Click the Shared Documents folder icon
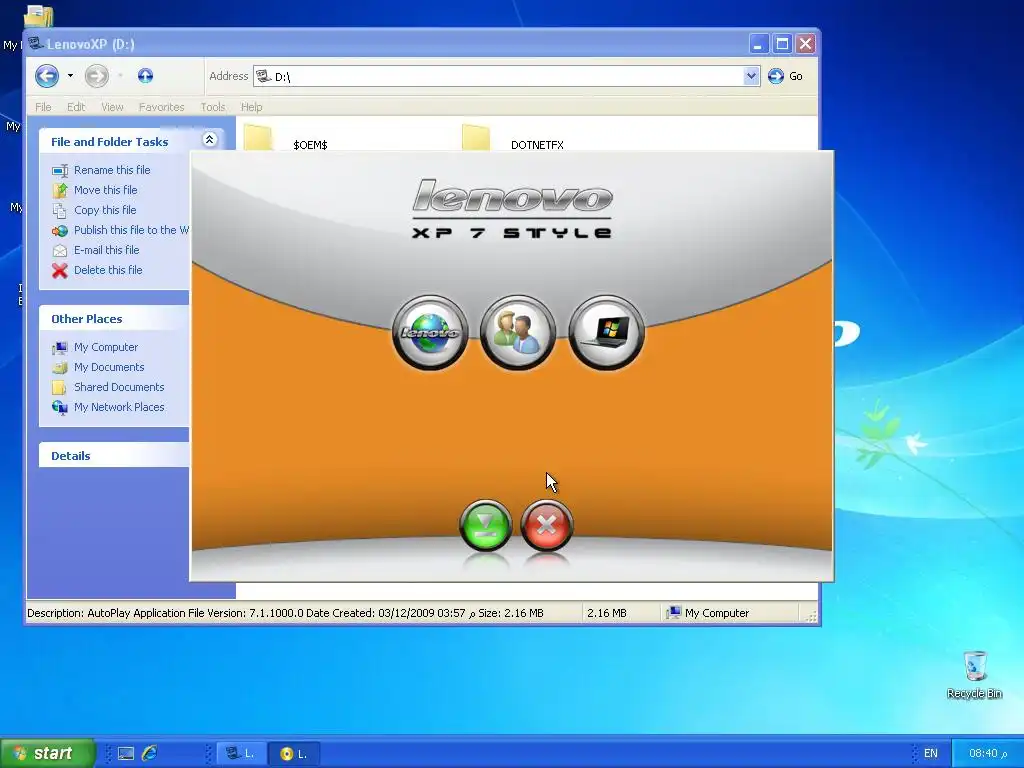This screenshot has width=1024, height=768. [x=59, y=387]
